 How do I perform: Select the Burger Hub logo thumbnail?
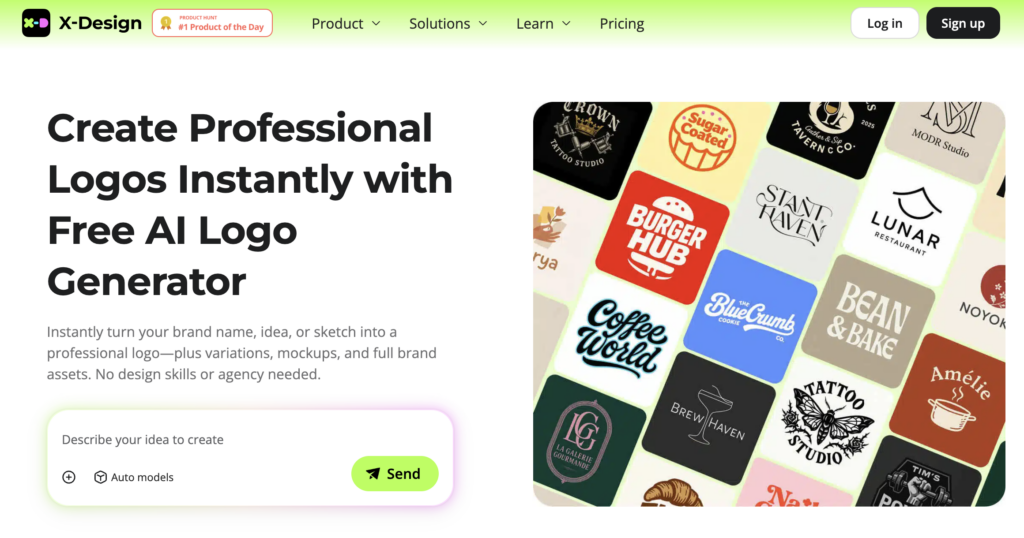click(x=662, y=238)
